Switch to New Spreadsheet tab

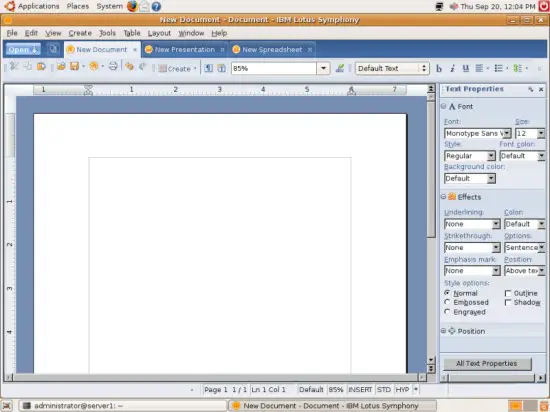pos(272,50)
